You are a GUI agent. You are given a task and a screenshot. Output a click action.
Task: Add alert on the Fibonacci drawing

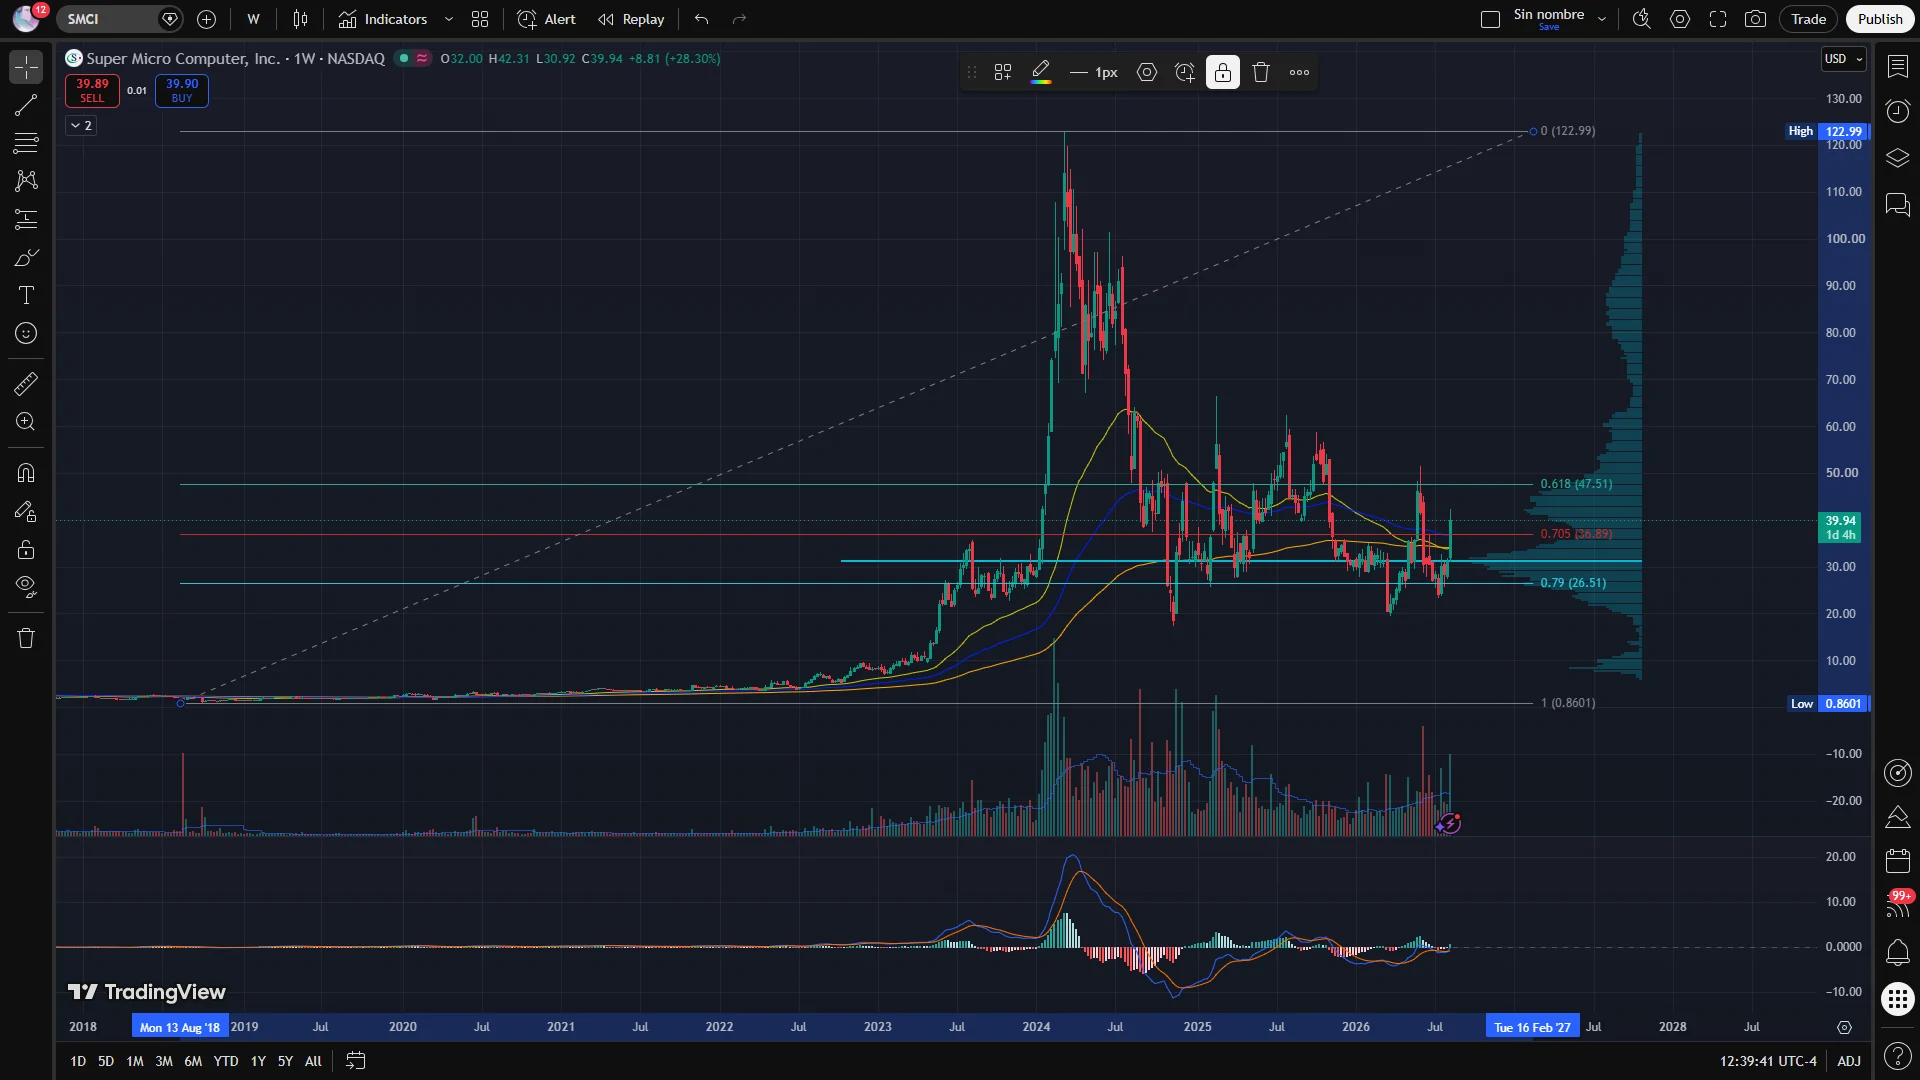1185,72
